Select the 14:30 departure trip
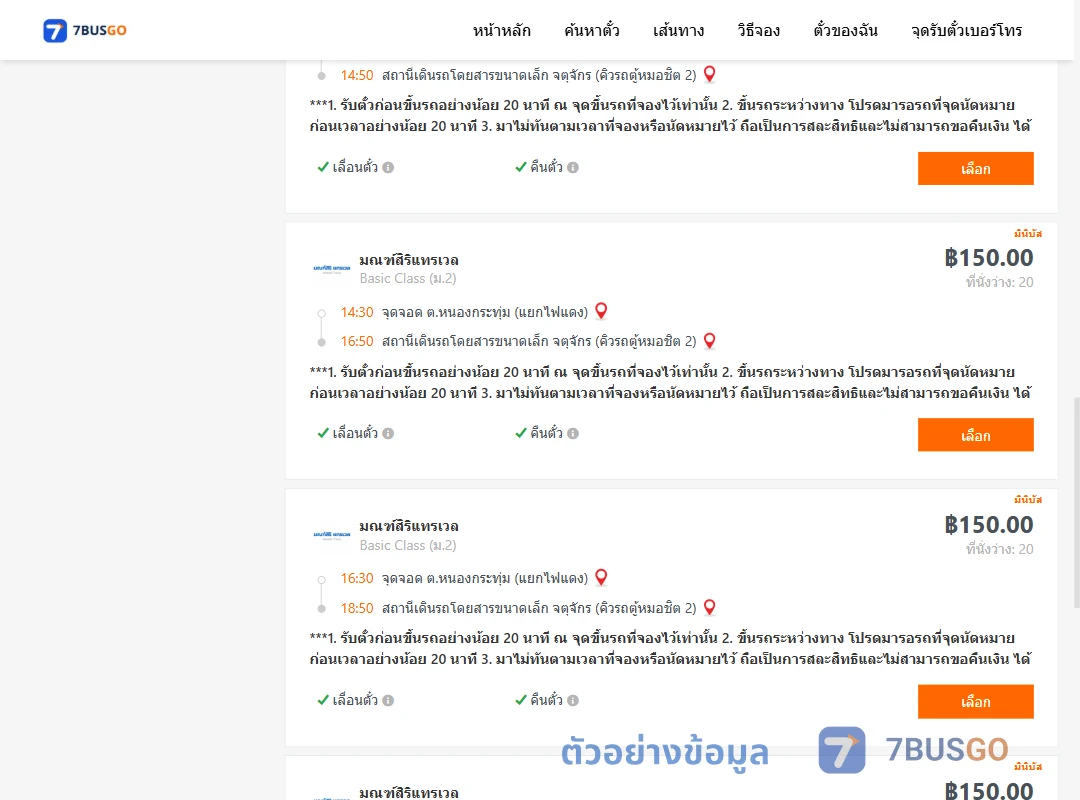1080x800 pixels. coord(975,435)
